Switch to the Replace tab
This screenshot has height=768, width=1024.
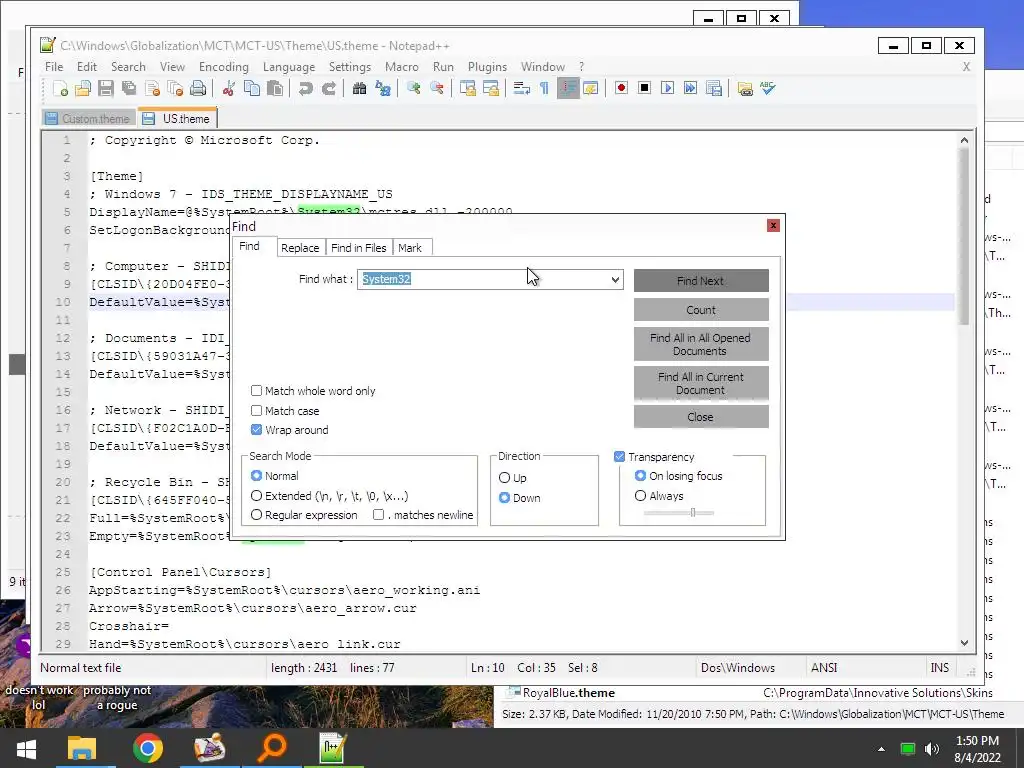300,248
